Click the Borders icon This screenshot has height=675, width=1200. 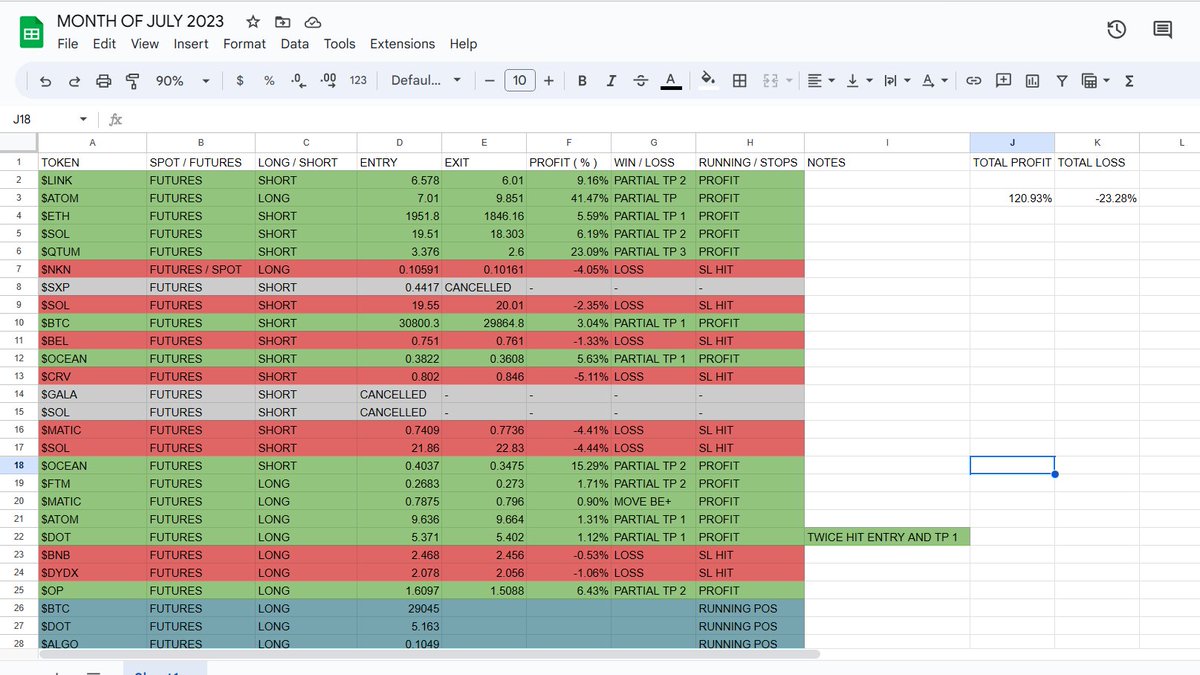[740, 81]
